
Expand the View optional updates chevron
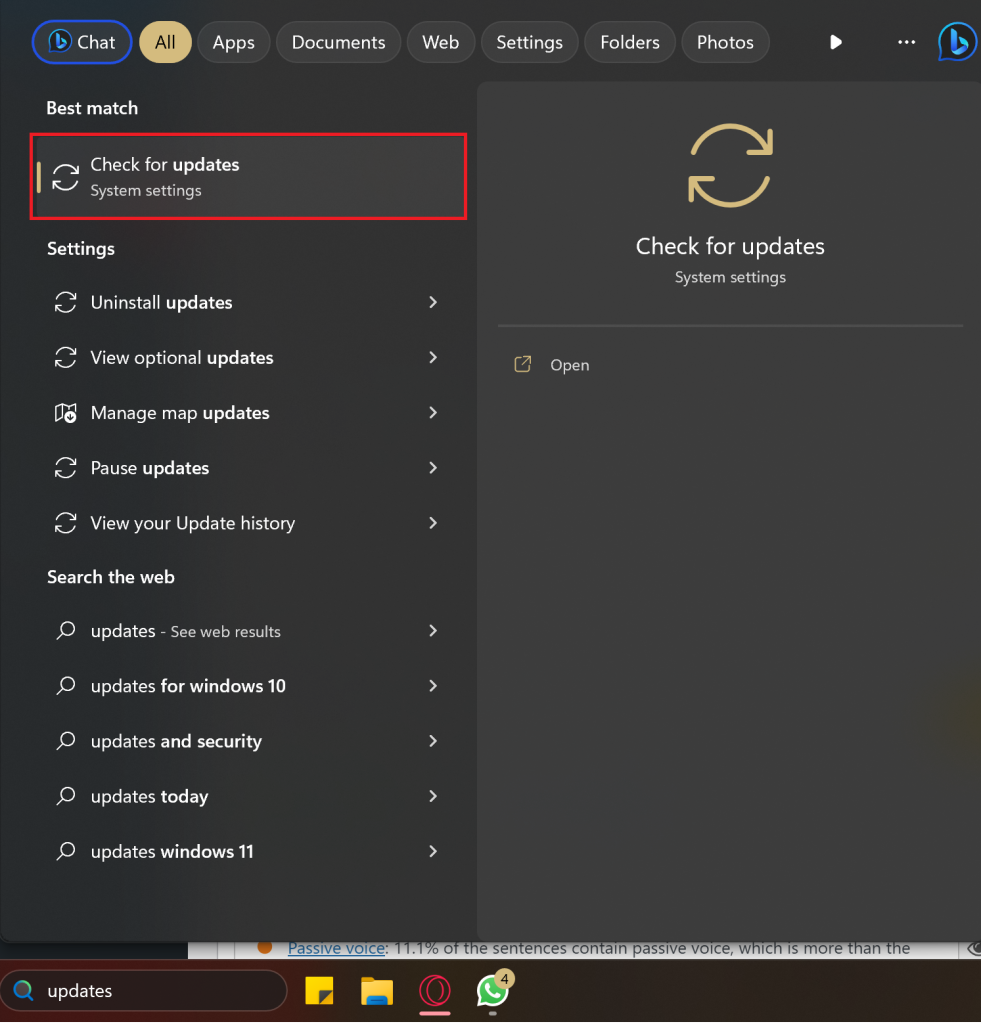coord(433,357)
